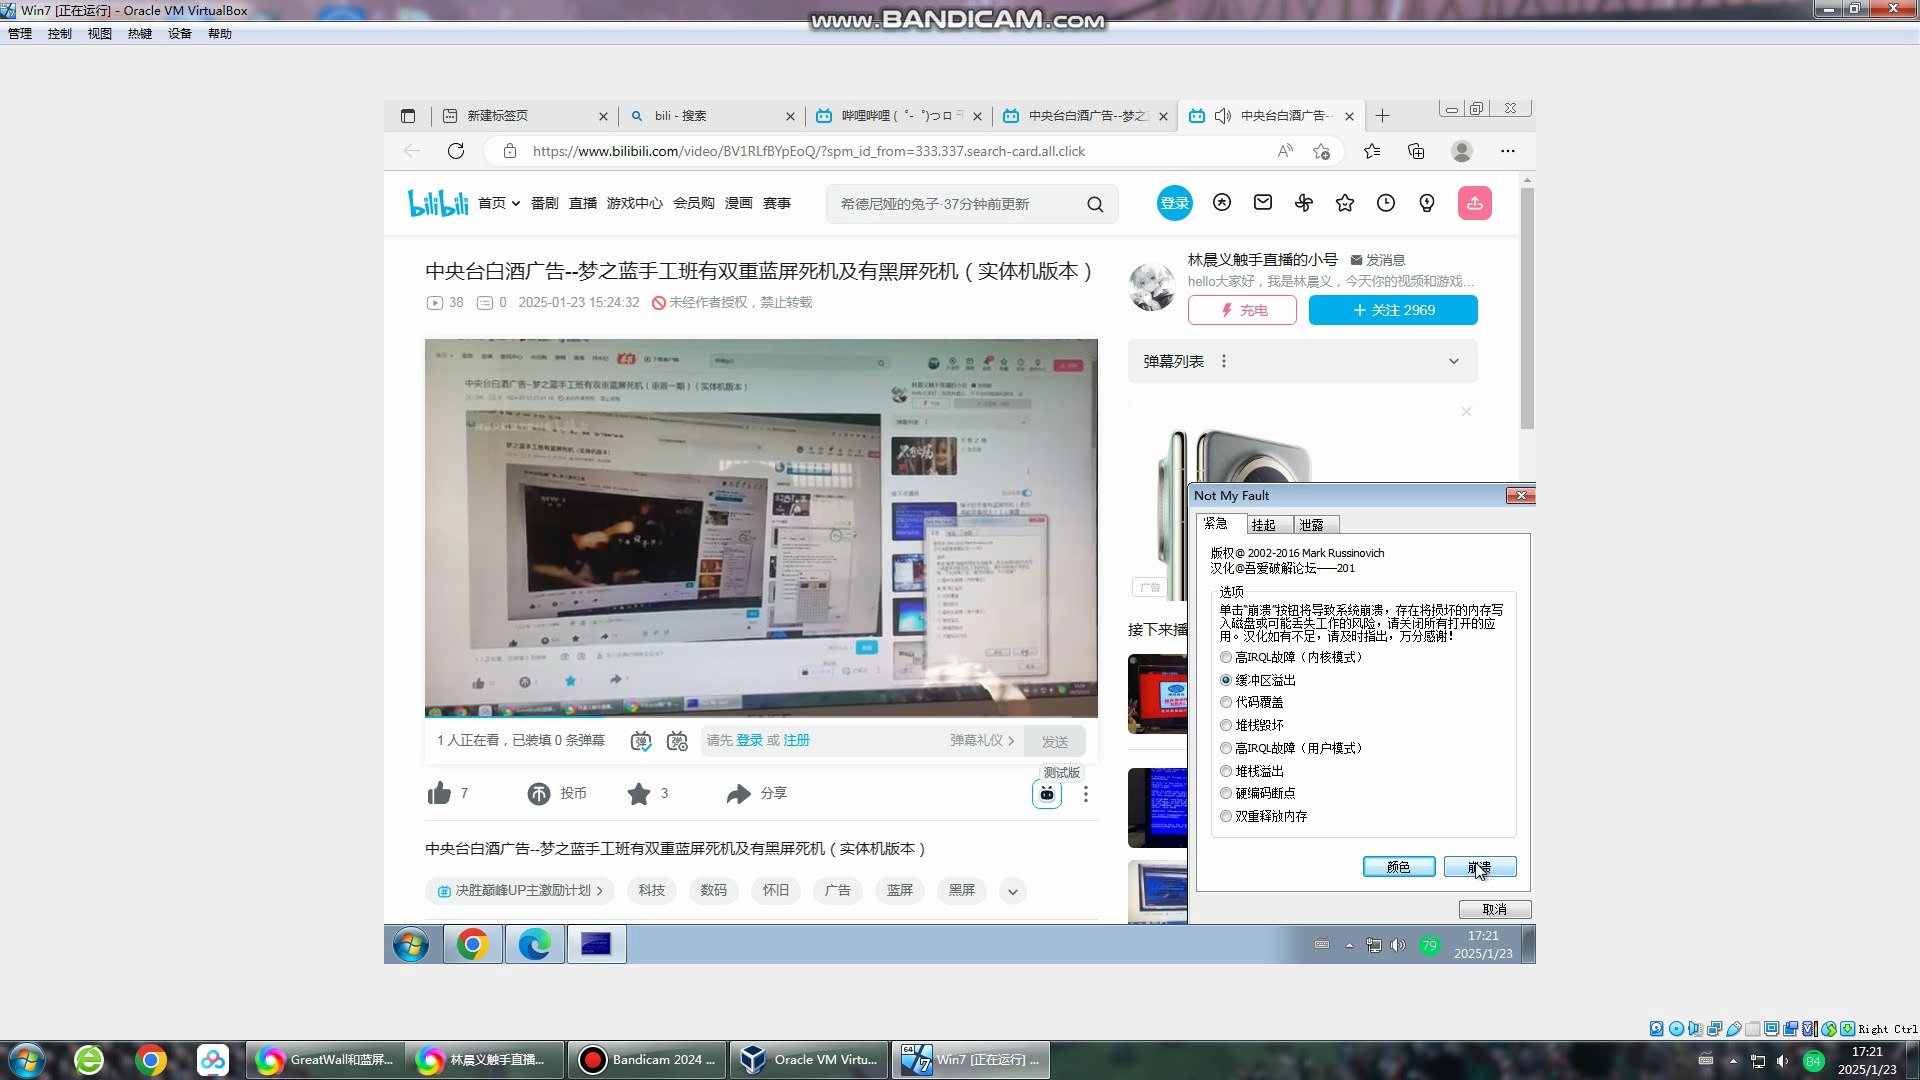This screenshot has height=1080, width=1920.
Task: Select the 堆栈溢出 radio option
Action: [x=1226, y=771]
